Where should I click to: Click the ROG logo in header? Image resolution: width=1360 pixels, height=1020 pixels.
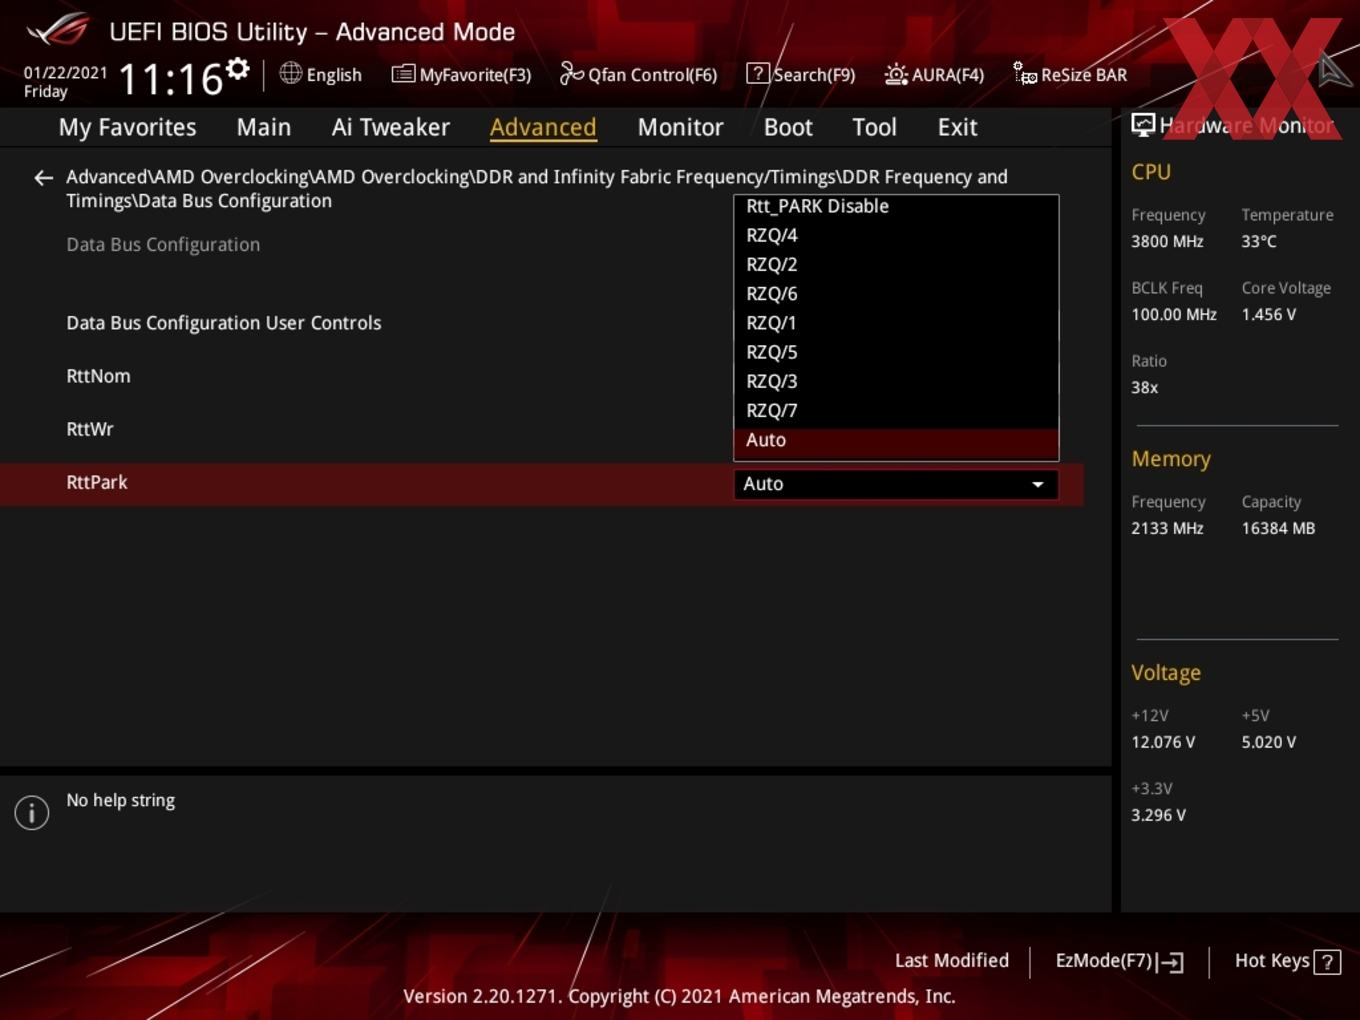(57, 30)
